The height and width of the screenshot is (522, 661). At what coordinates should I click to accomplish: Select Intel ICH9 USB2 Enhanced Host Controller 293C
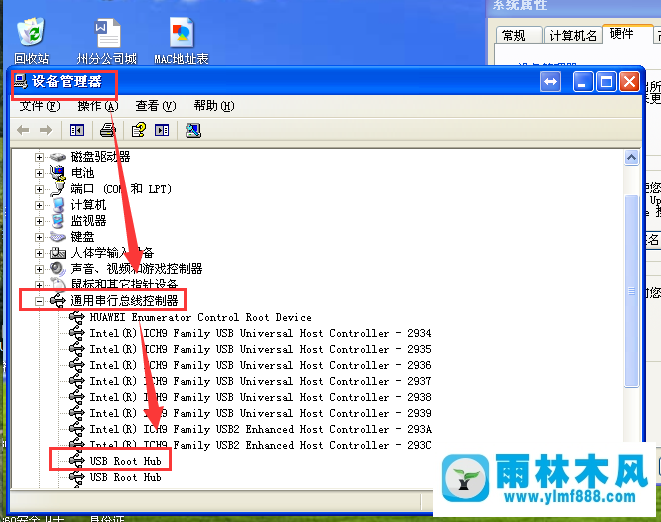tap(260, 445)
